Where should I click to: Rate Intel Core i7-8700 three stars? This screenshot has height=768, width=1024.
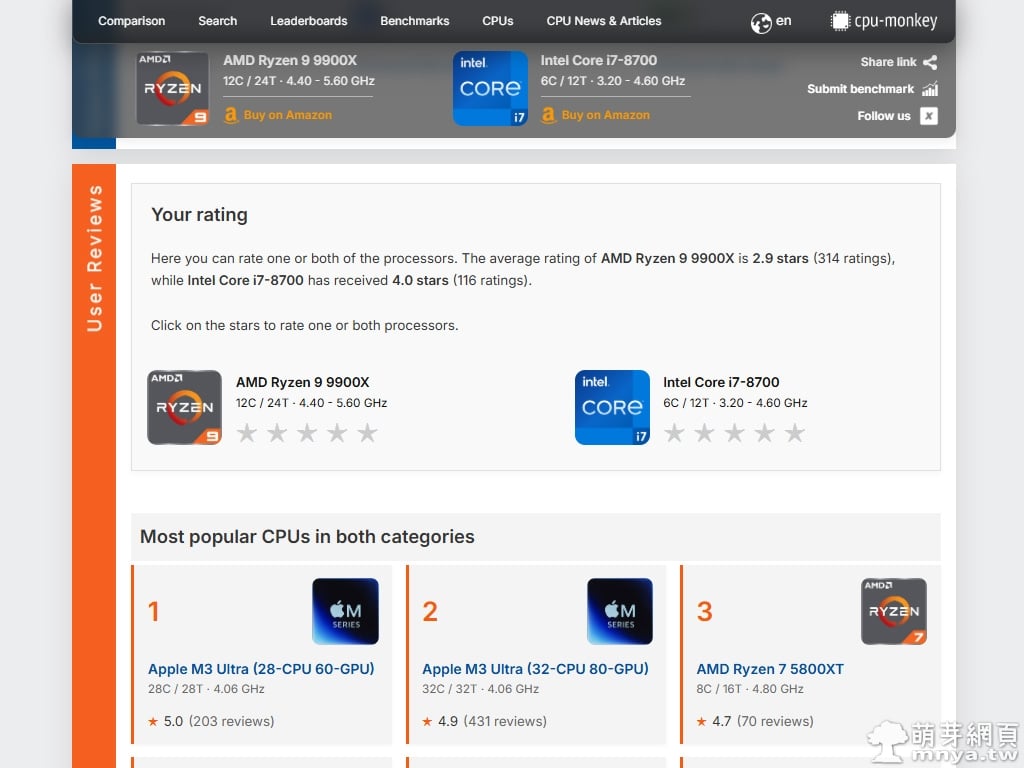pyautogui.click(x=734, y=433)
